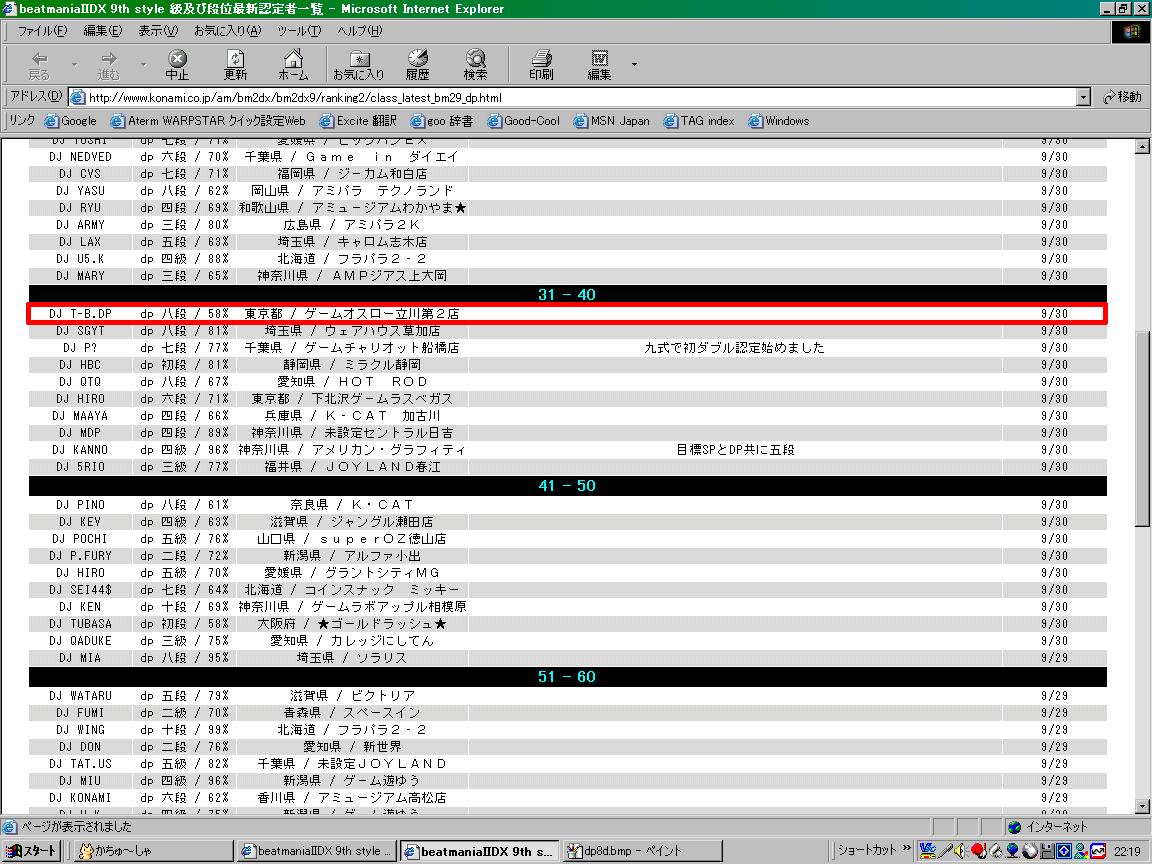Open the 表示(V) menu
This screenshot has width=1152, height=864.
[158, 31]
